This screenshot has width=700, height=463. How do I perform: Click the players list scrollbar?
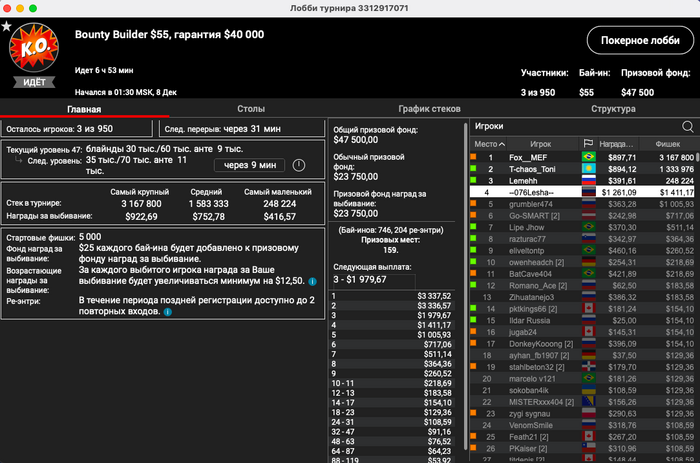click(697, 157)
